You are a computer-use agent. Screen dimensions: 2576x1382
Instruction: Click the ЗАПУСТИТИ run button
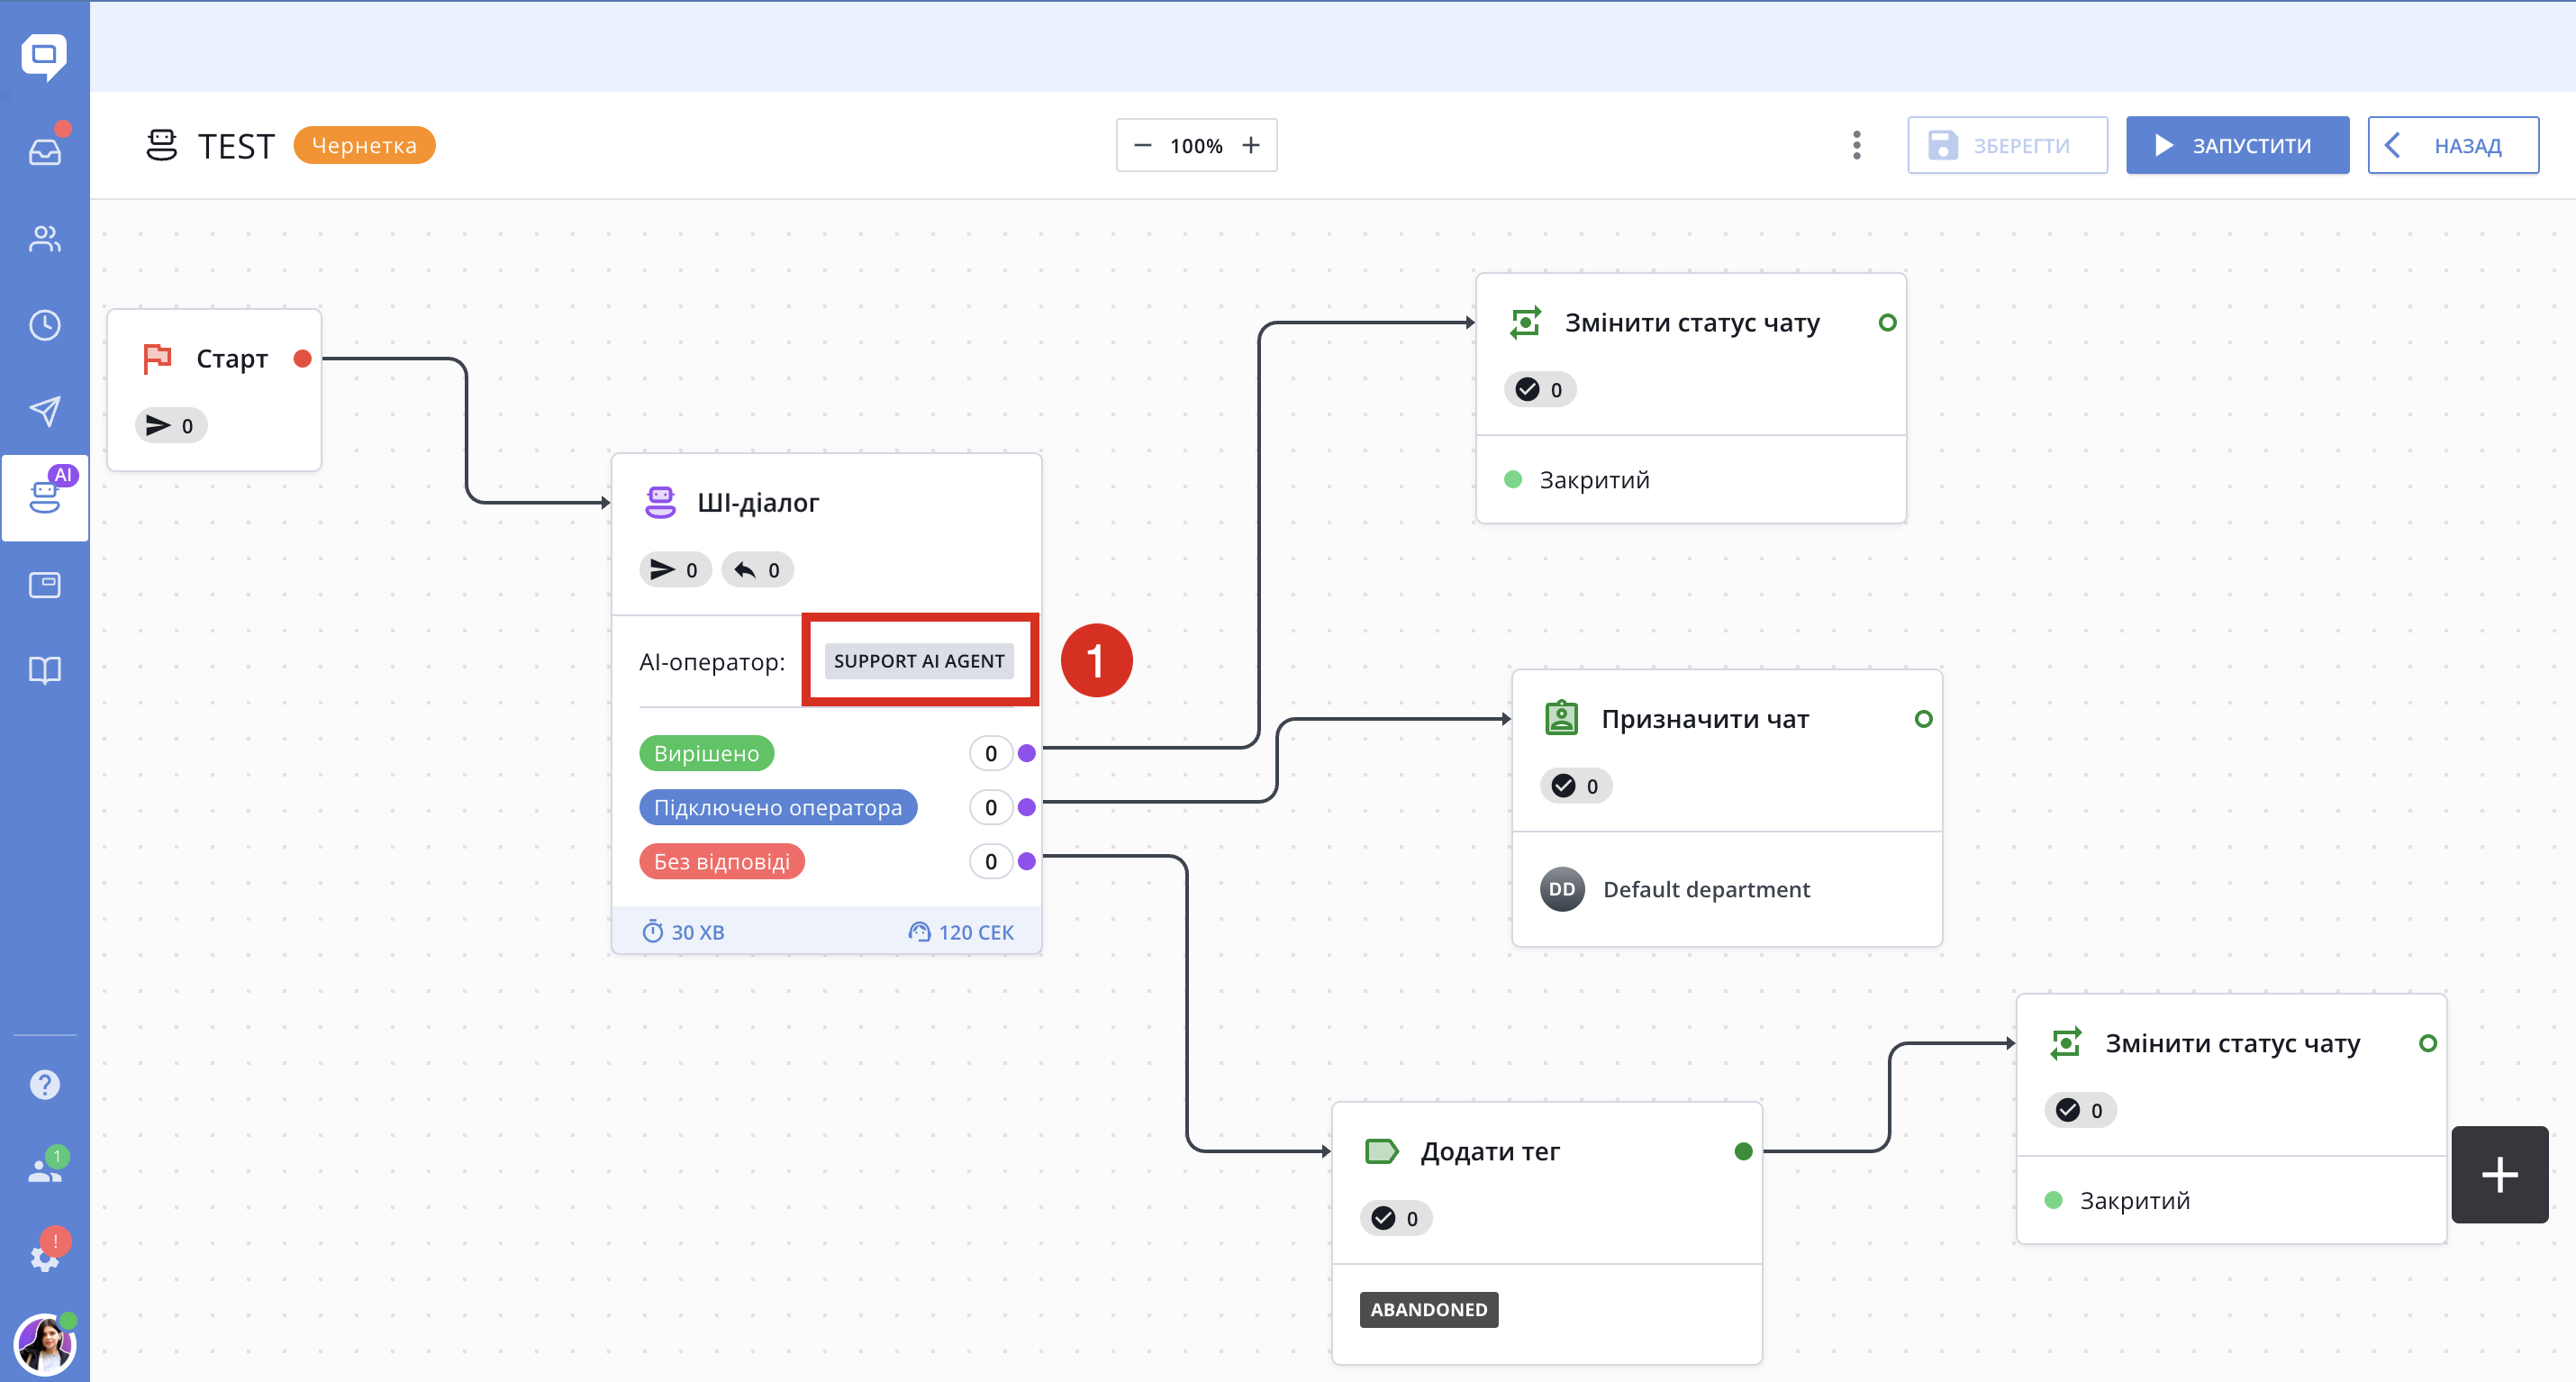pos(2237,146)
